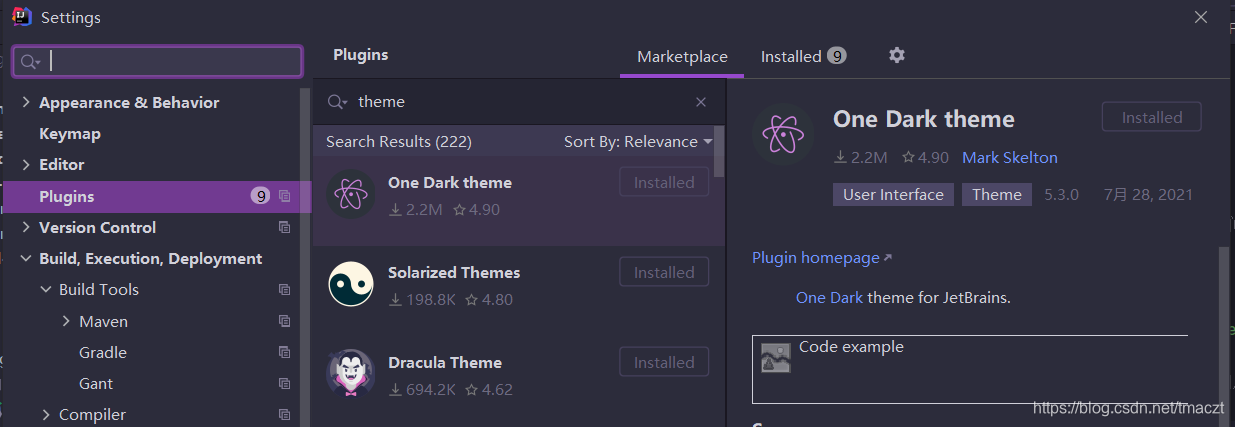This screenshot has width=1235, height=427.
Task: Expand Appearance & Behavior section
Action: click(25, 103)
